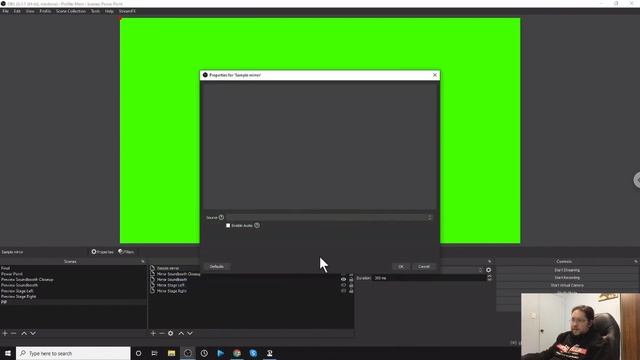The height and width of the screenshot is (360, 640).
Task: Toggle visibility of Mirror Stage Right source
Action: 343,291
